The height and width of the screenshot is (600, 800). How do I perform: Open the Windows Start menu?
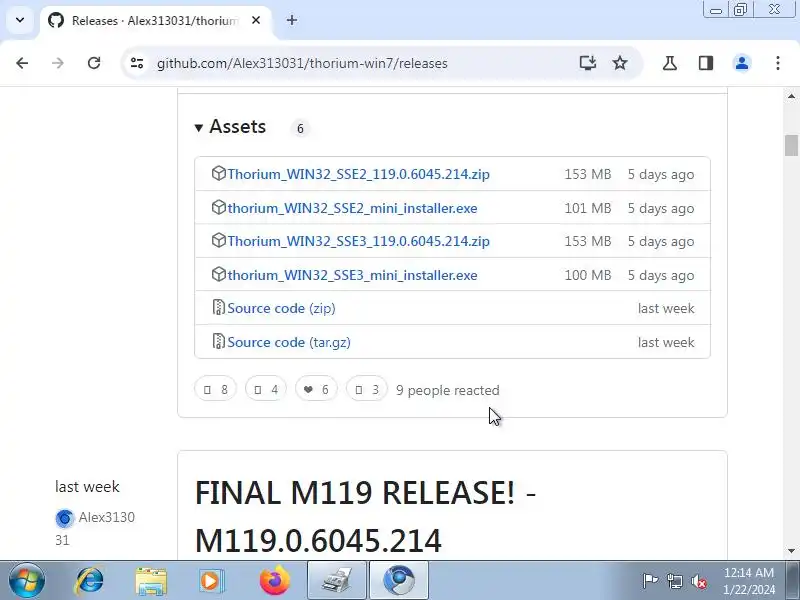pos(27,581)
